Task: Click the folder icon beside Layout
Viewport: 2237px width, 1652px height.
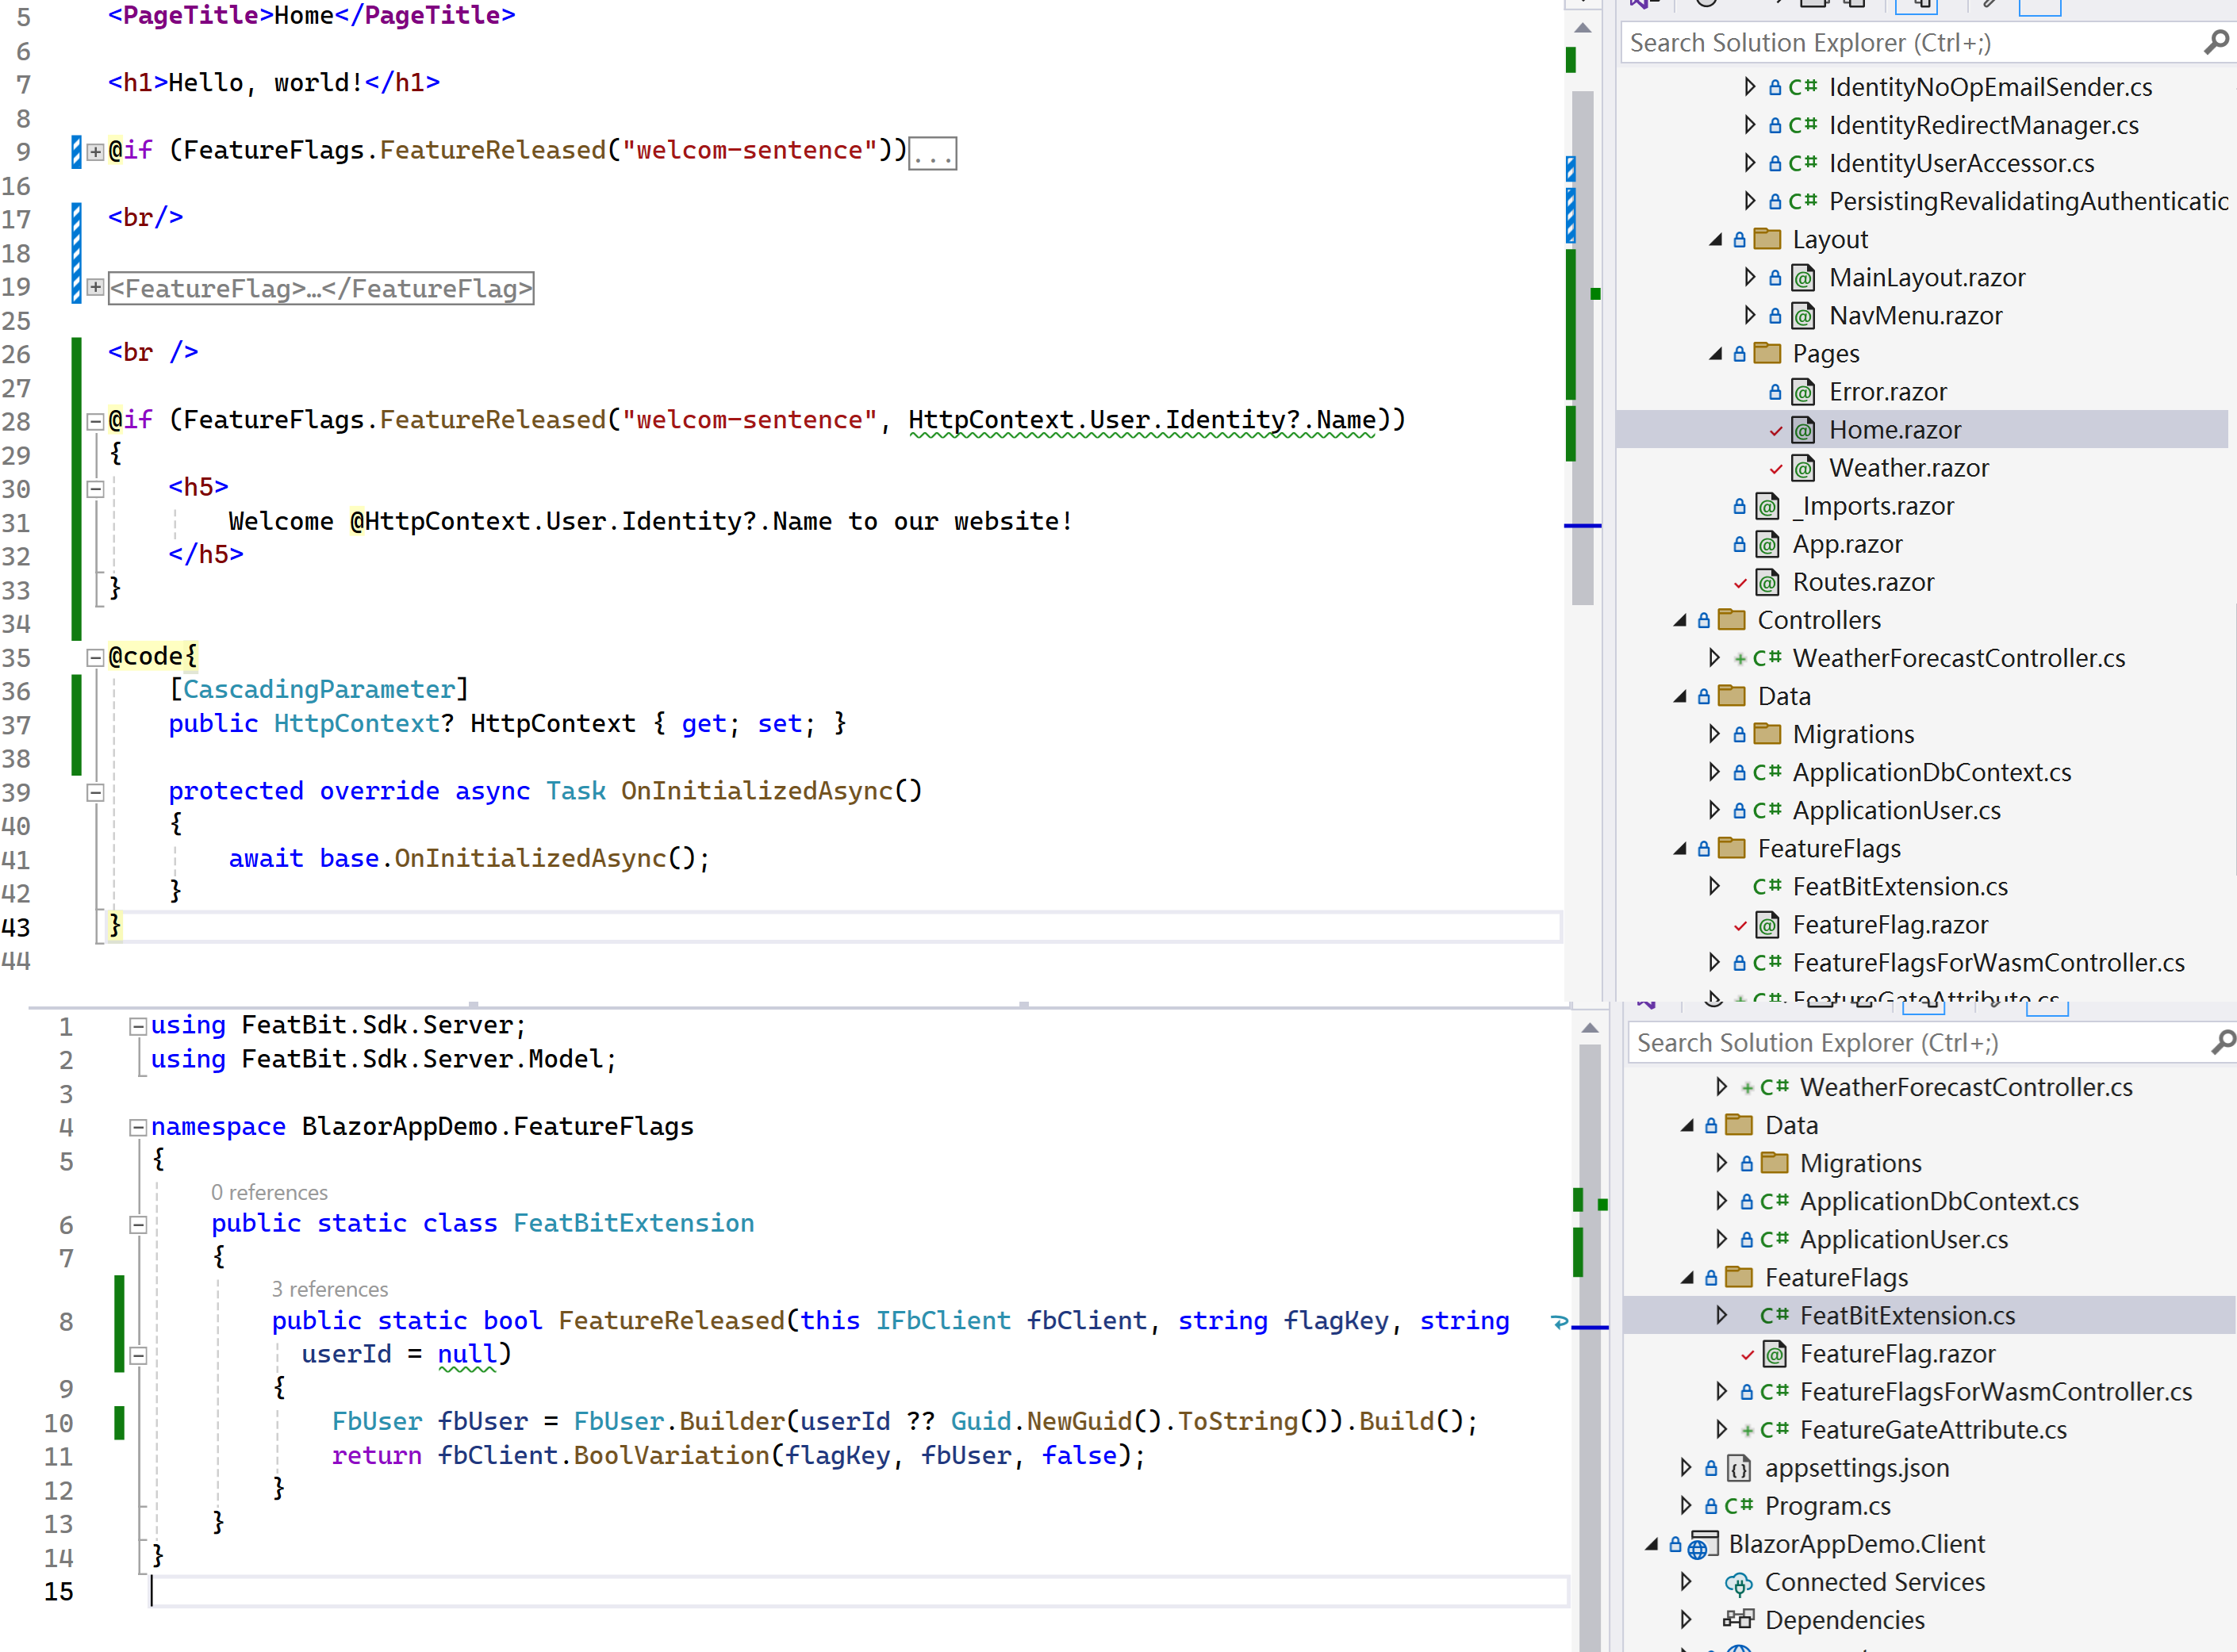Action: click(x=1768, y=239)
